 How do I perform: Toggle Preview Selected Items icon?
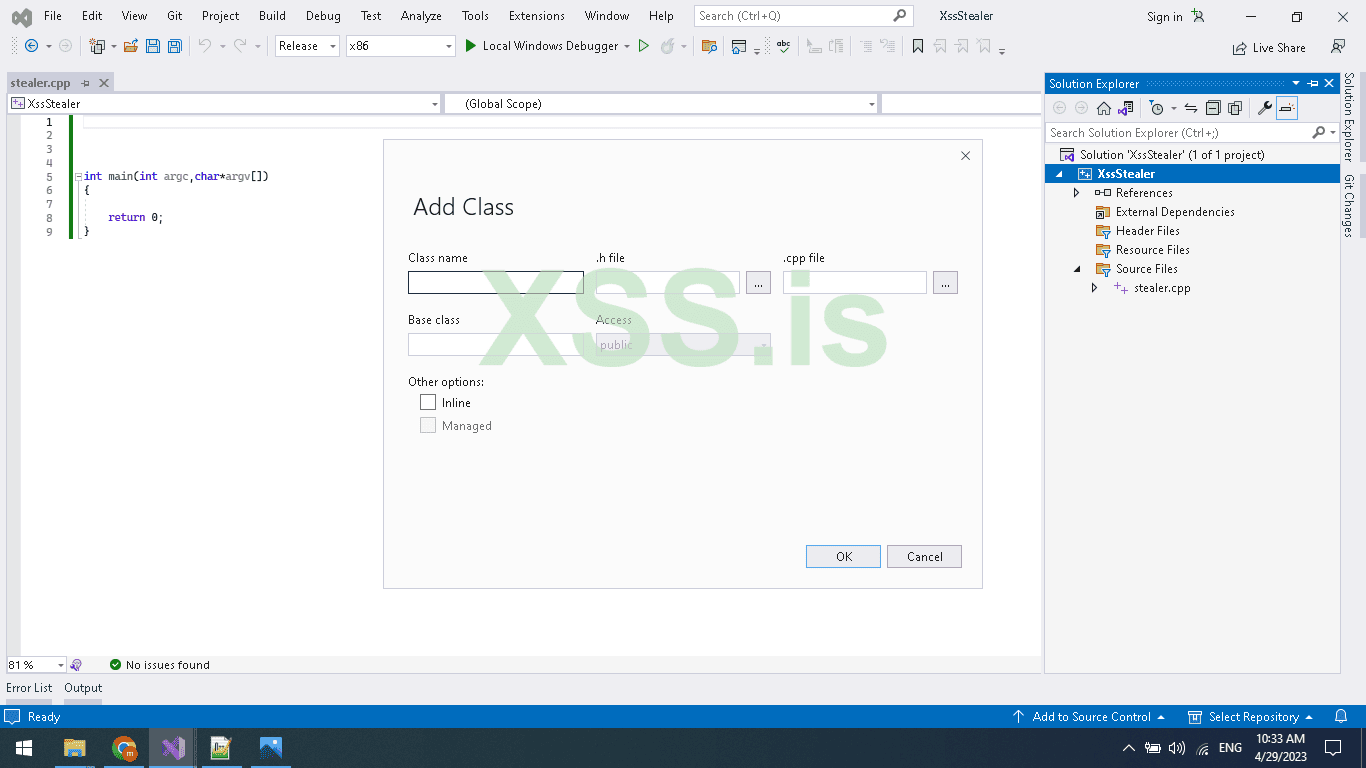[x=1287, y=108]
